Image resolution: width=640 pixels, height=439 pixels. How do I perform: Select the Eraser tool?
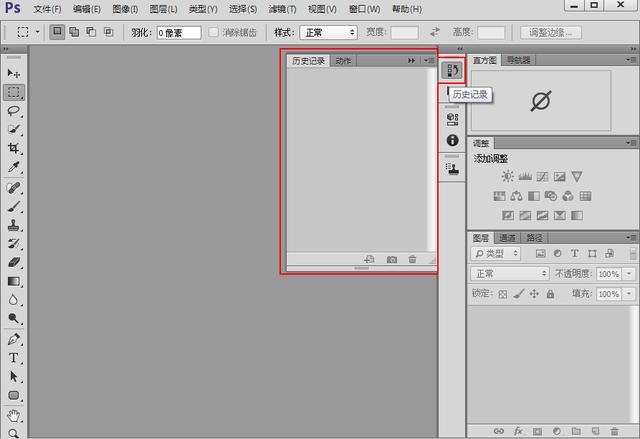(x=13, y=262)
